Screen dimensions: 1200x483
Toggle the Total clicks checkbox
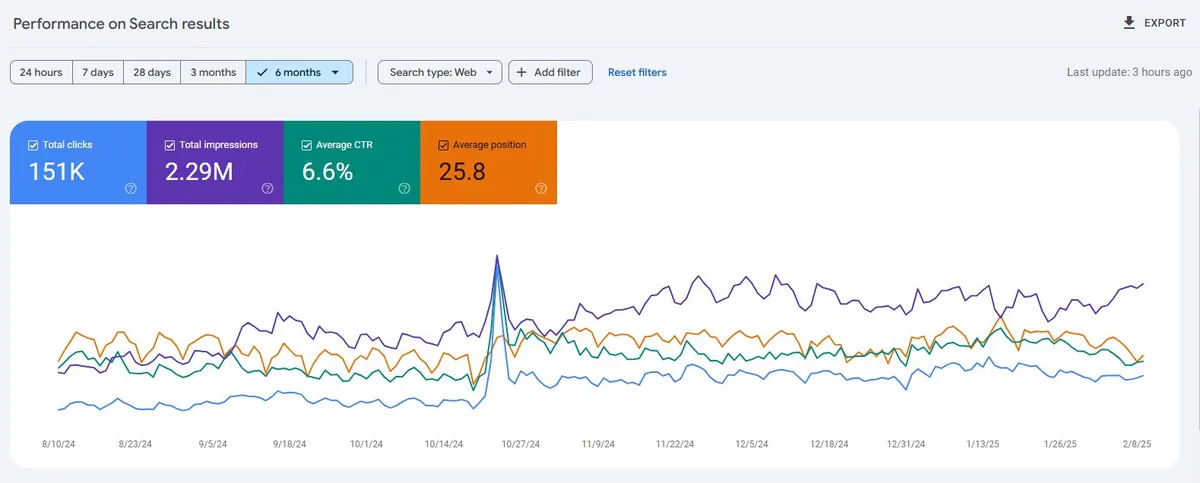(33, 145)
